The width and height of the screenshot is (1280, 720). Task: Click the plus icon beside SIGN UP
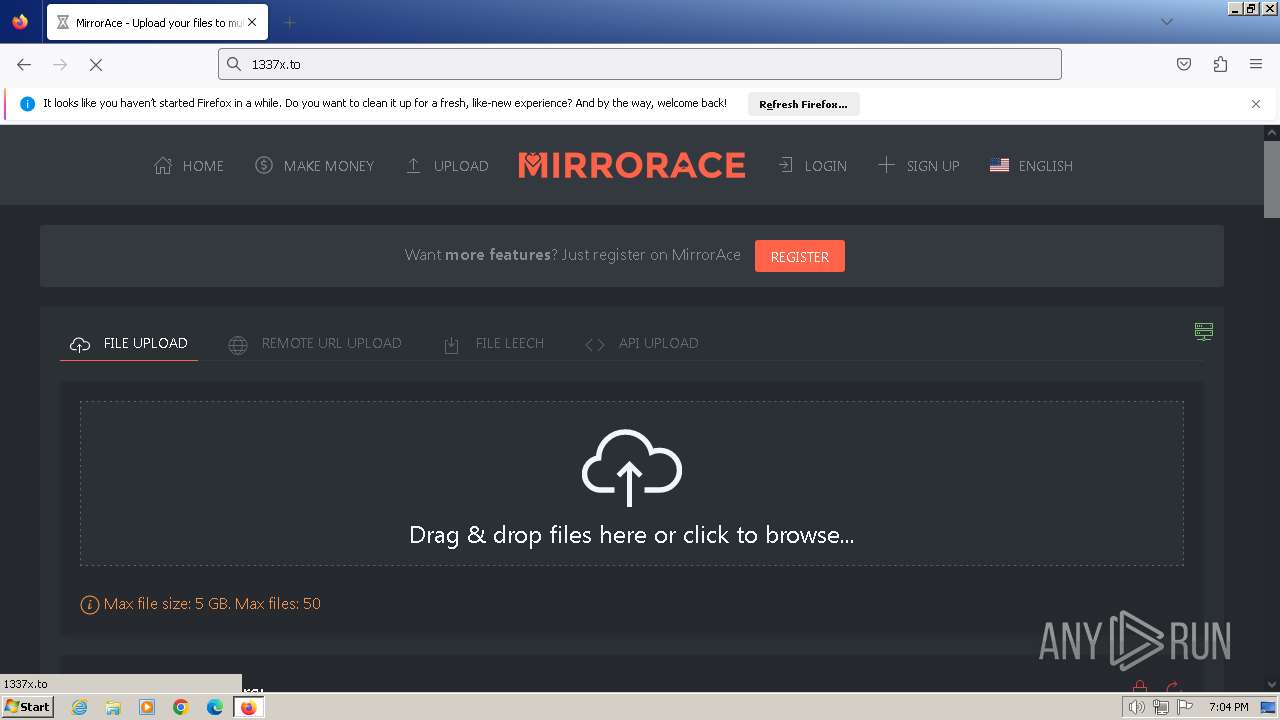coord(886,165)
